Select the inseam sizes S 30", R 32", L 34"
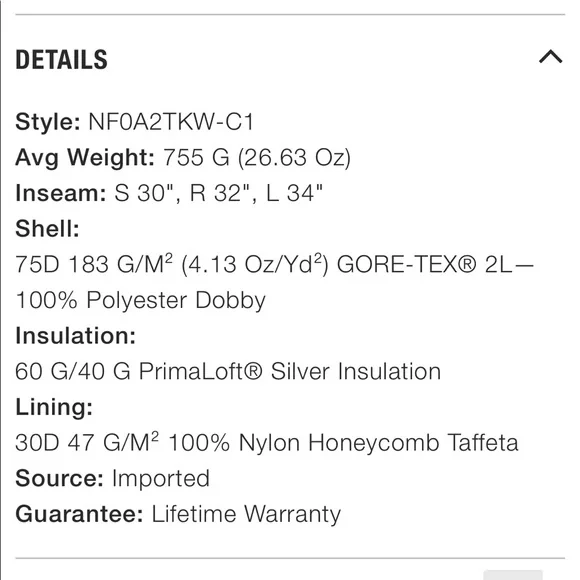The width and height of the screenshot is (580, 580). [218, 193]
